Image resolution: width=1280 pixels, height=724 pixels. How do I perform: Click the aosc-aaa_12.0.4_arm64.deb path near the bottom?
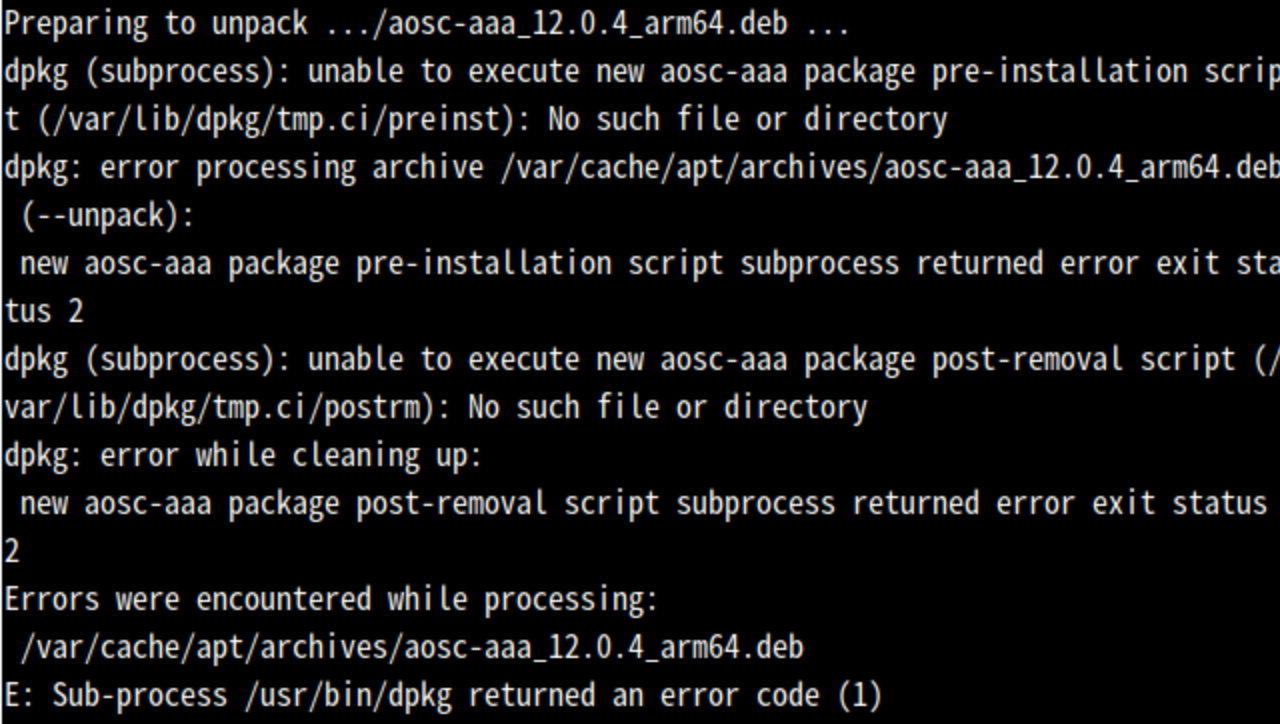[412, 648]
